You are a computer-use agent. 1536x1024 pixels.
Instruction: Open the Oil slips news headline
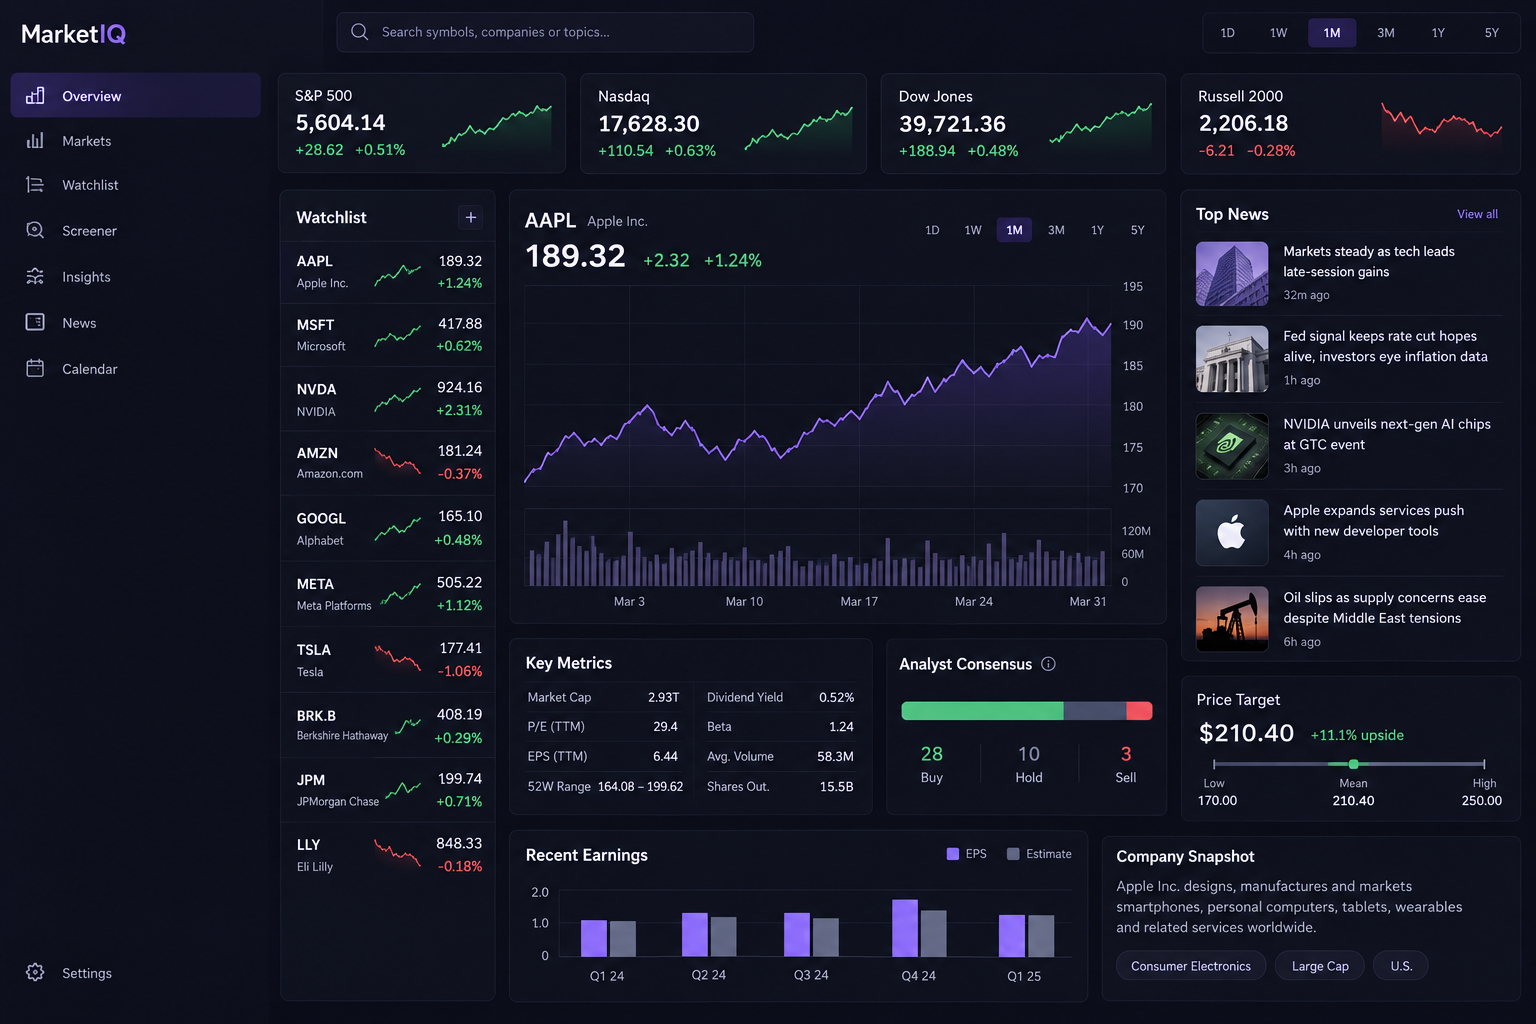(1384, 608)
